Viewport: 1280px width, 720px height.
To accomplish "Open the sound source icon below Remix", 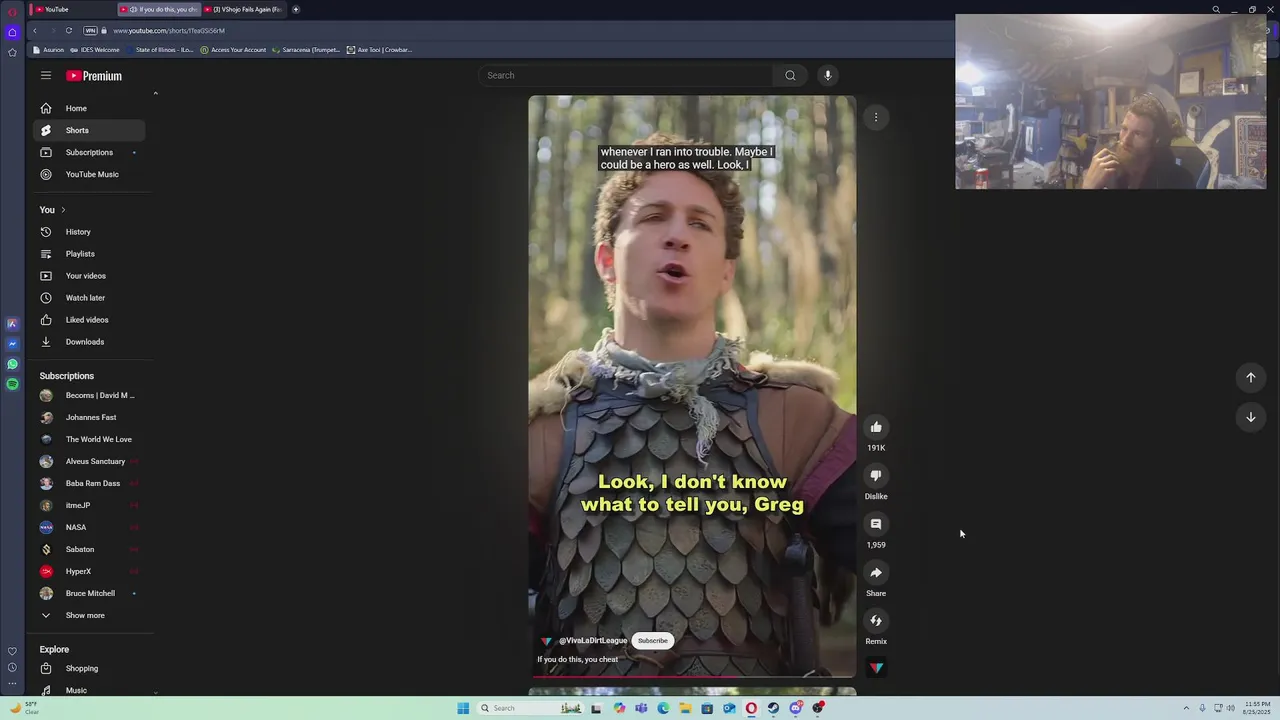I will [x=876, y=667].
